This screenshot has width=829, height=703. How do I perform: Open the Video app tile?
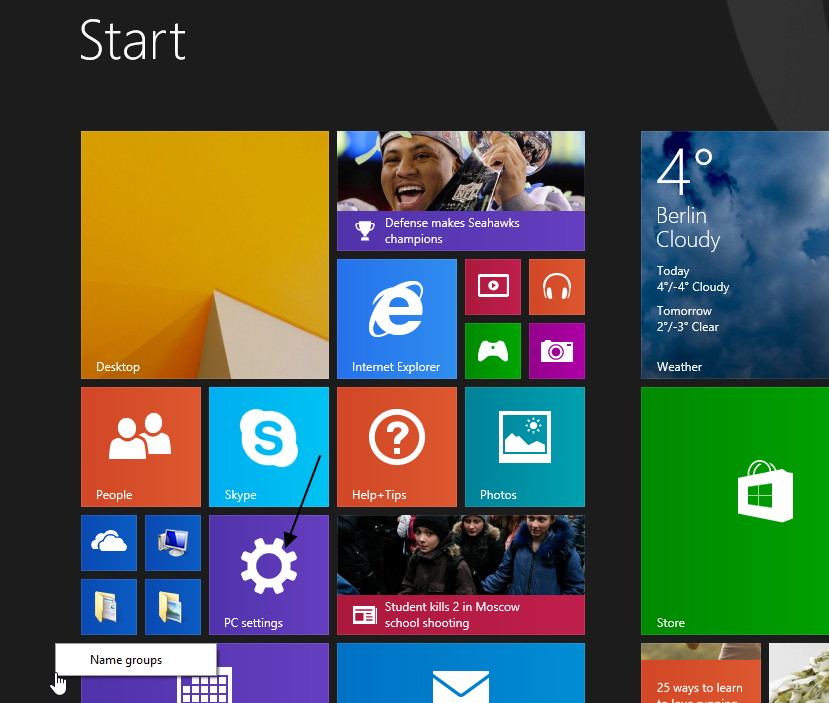[493, 287]
